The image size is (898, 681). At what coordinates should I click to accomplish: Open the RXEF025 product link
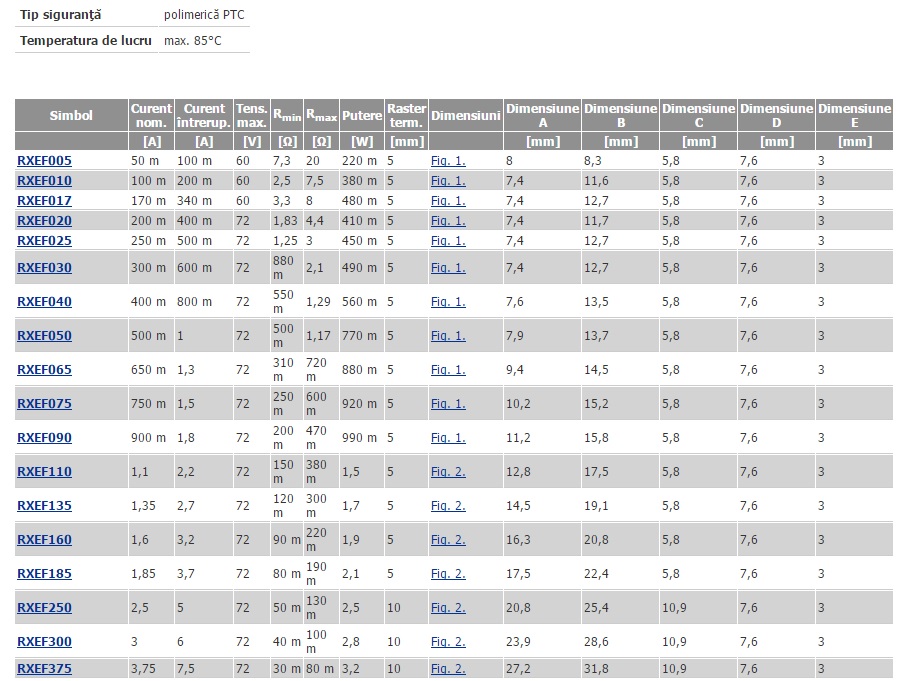[44, 241]
